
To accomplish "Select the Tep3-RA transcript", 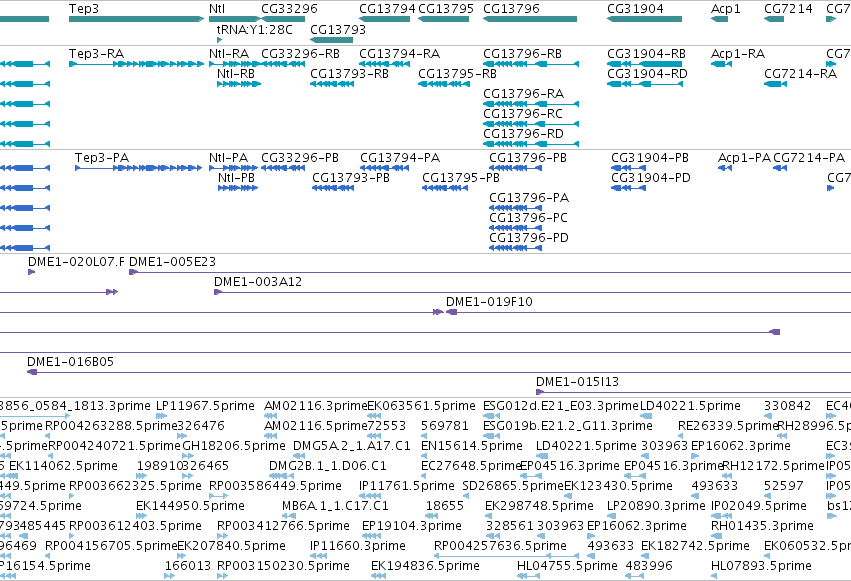I will tap(136, 64).
